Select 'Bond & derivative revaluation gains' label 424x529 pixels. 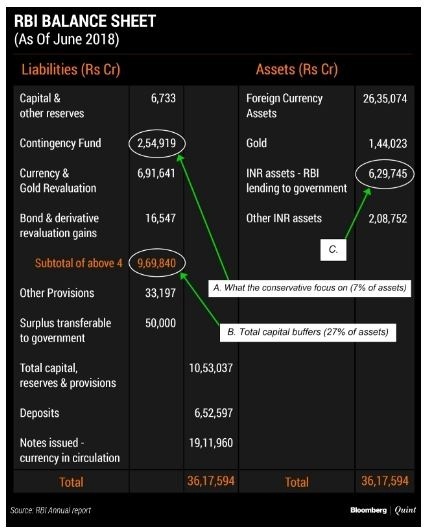tap(59, 225)
